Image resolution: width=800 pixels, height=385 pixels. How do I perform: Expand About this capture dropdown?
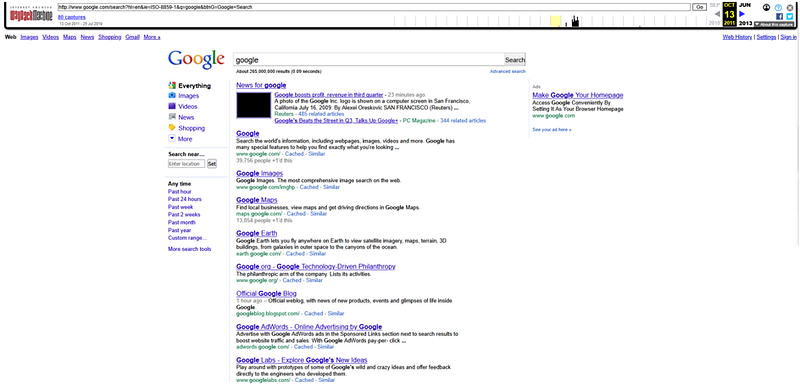775,24
